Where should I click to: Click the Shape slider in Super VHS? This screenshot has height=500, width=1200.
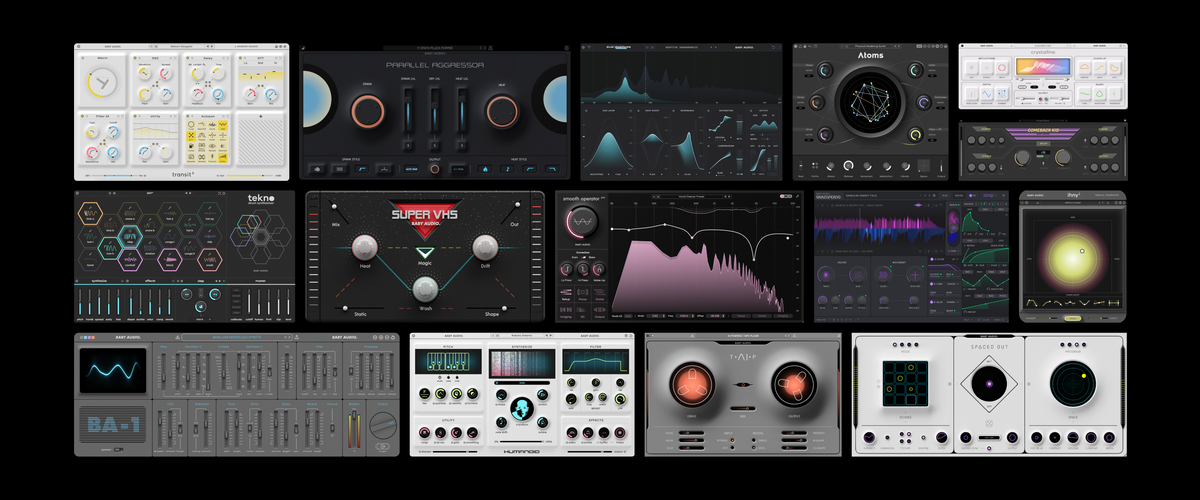491,308
